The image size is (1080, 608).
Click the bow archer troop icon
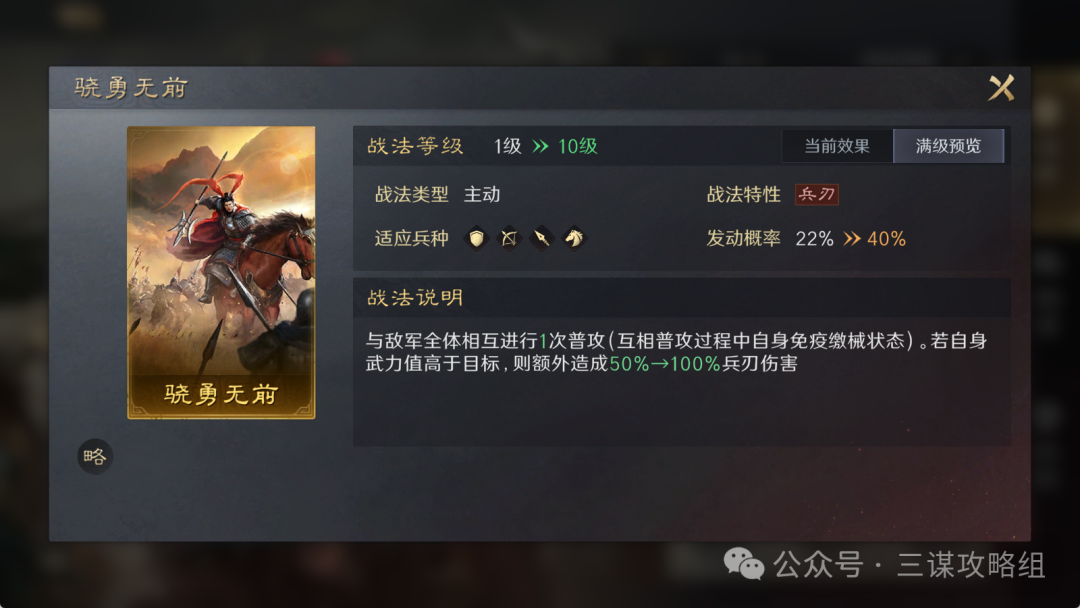[x=509, y=238]
